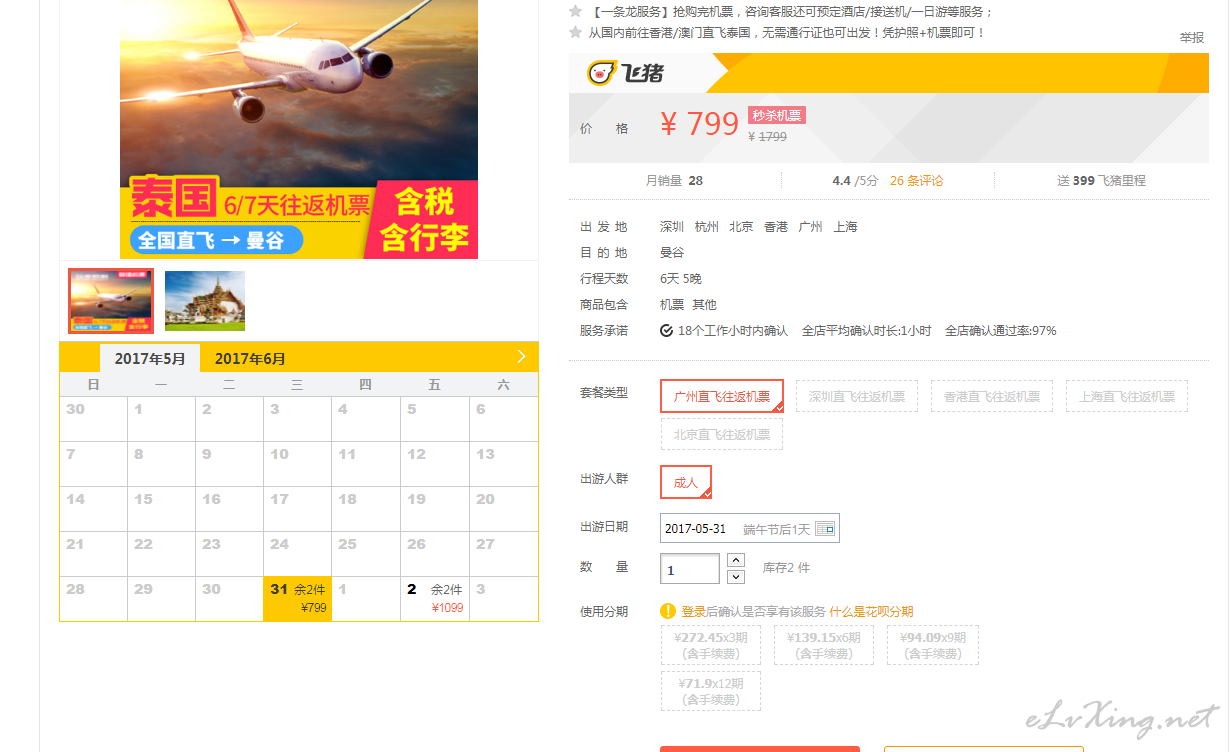Switch to the 2017年6月 calendar tab

pyautogui.click(x=250, y=359)
